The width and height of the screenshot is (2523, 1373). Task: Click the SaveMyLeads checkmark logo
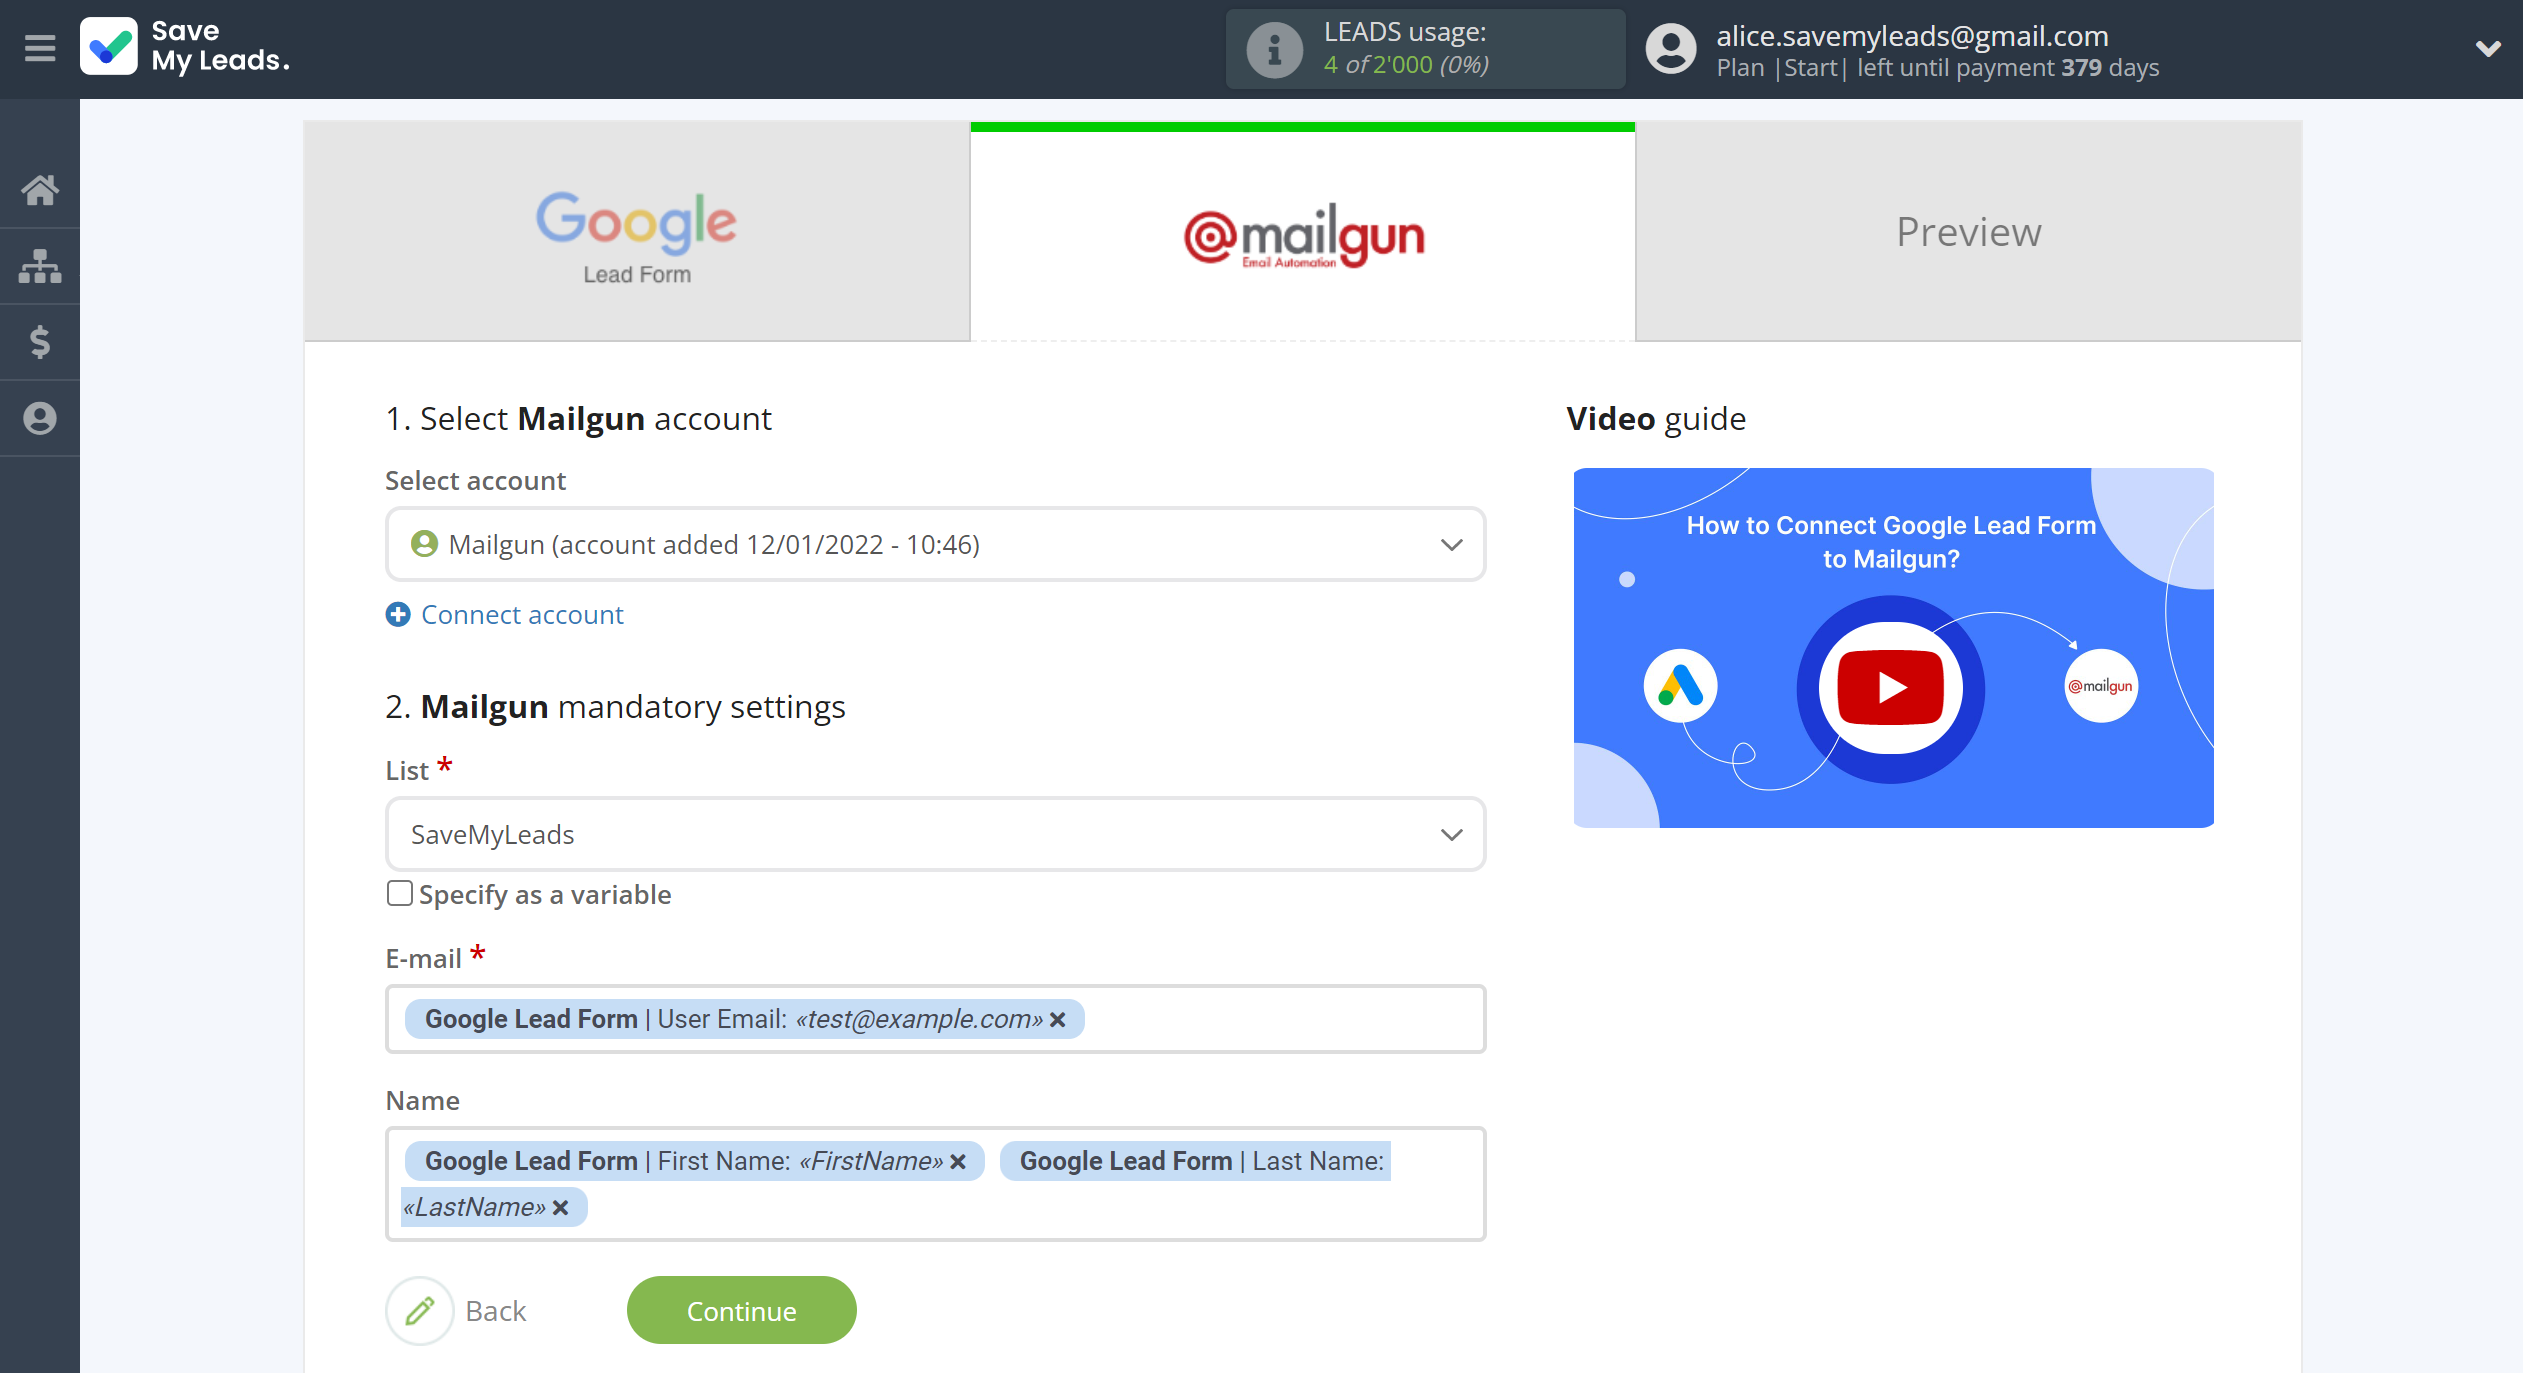(x=109, y=47)
